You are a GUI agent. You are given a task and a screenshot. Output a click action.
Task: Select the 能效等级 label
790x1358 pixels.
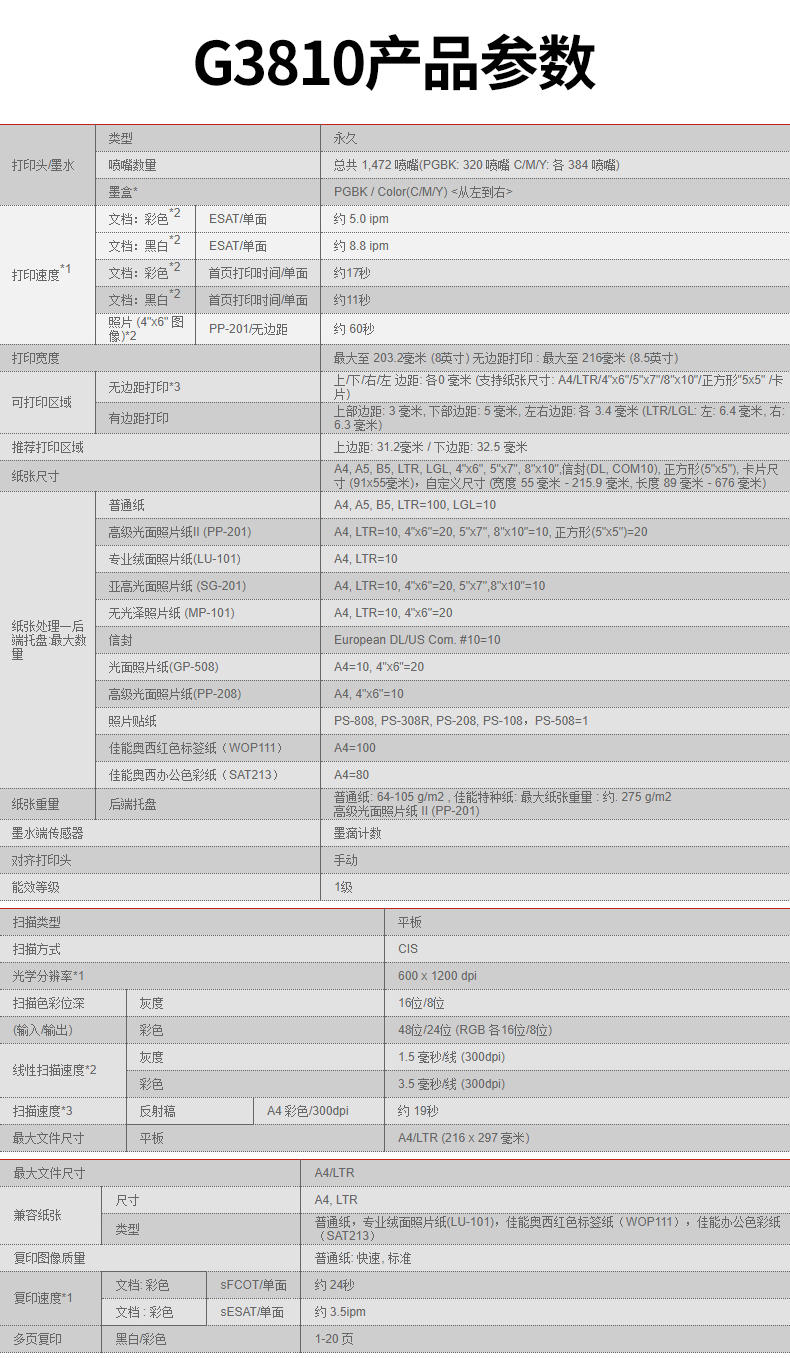click(x=35, y=887)
